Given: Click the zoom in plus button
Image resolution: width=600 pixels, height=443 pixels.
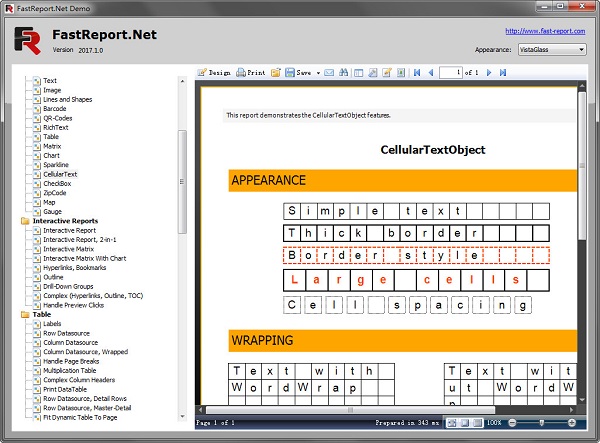Looking at the screenshot, I should pos(572,422).
